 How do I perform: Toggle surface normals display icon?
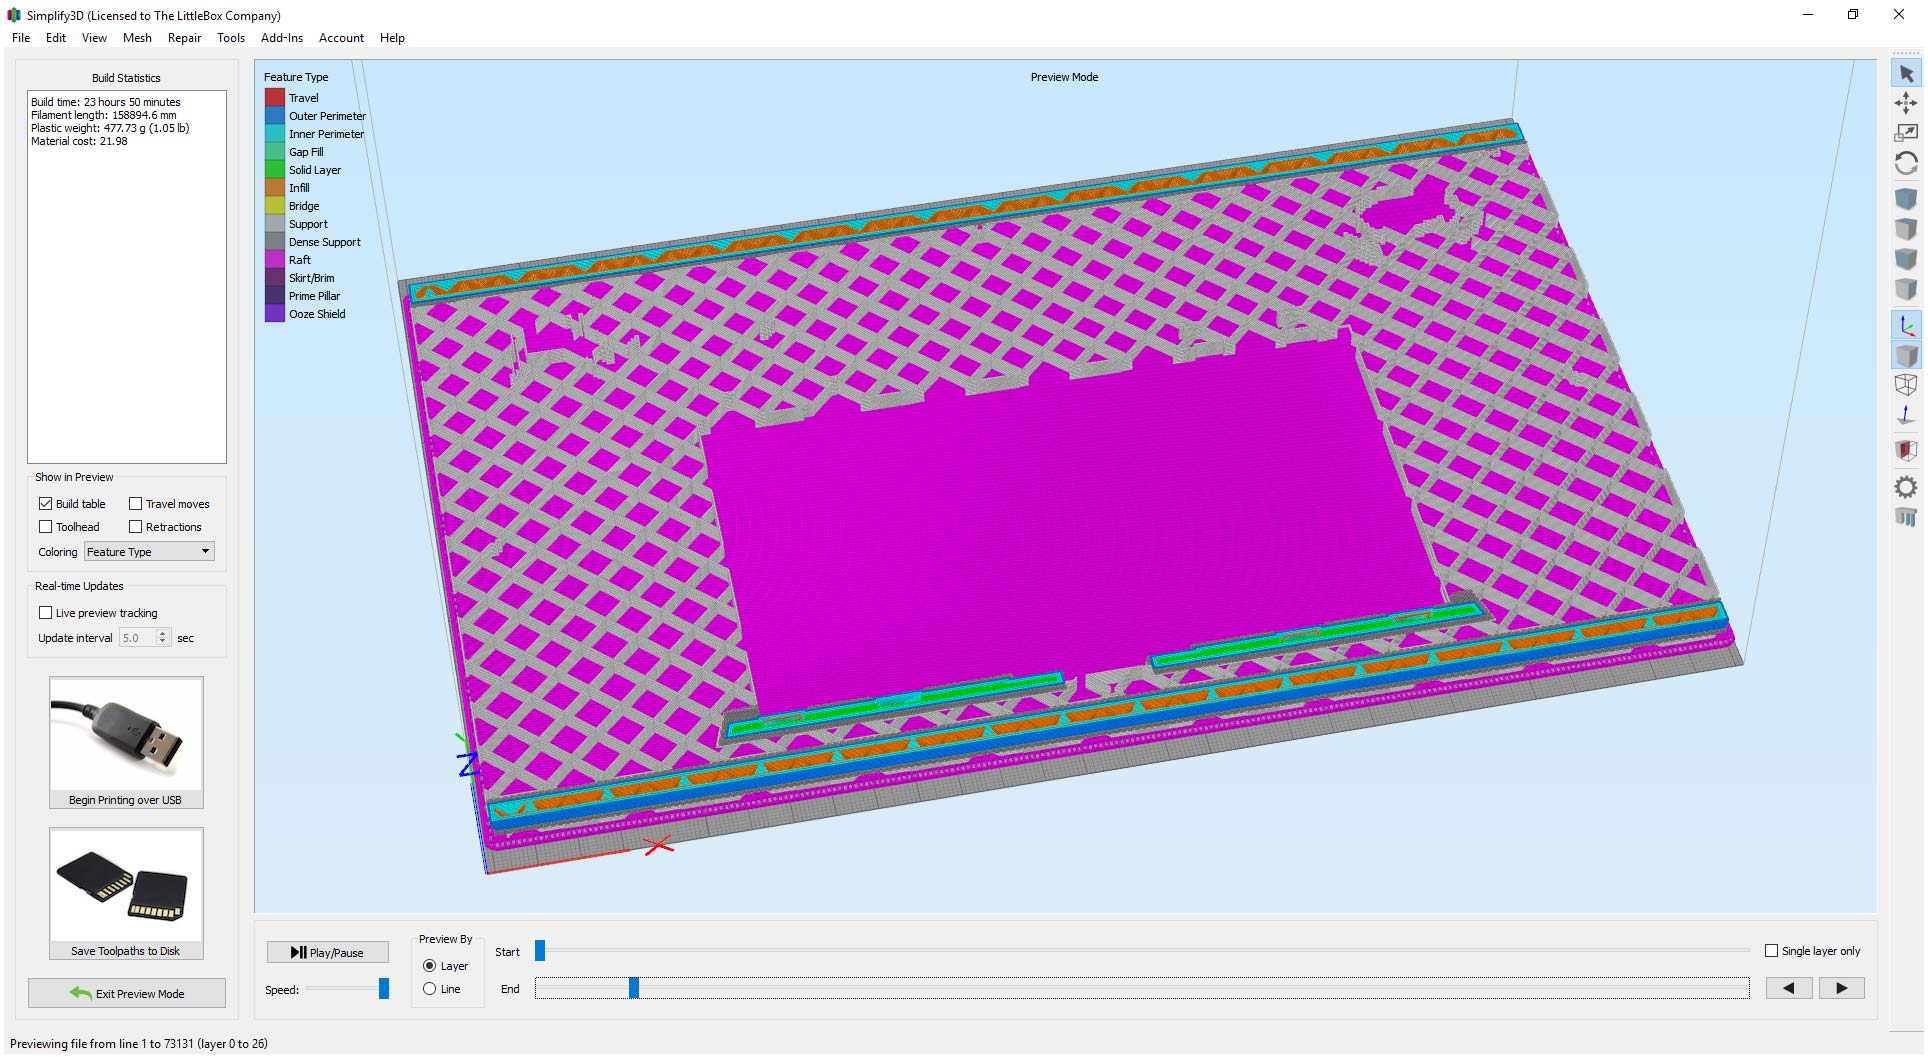point(1906,415)
